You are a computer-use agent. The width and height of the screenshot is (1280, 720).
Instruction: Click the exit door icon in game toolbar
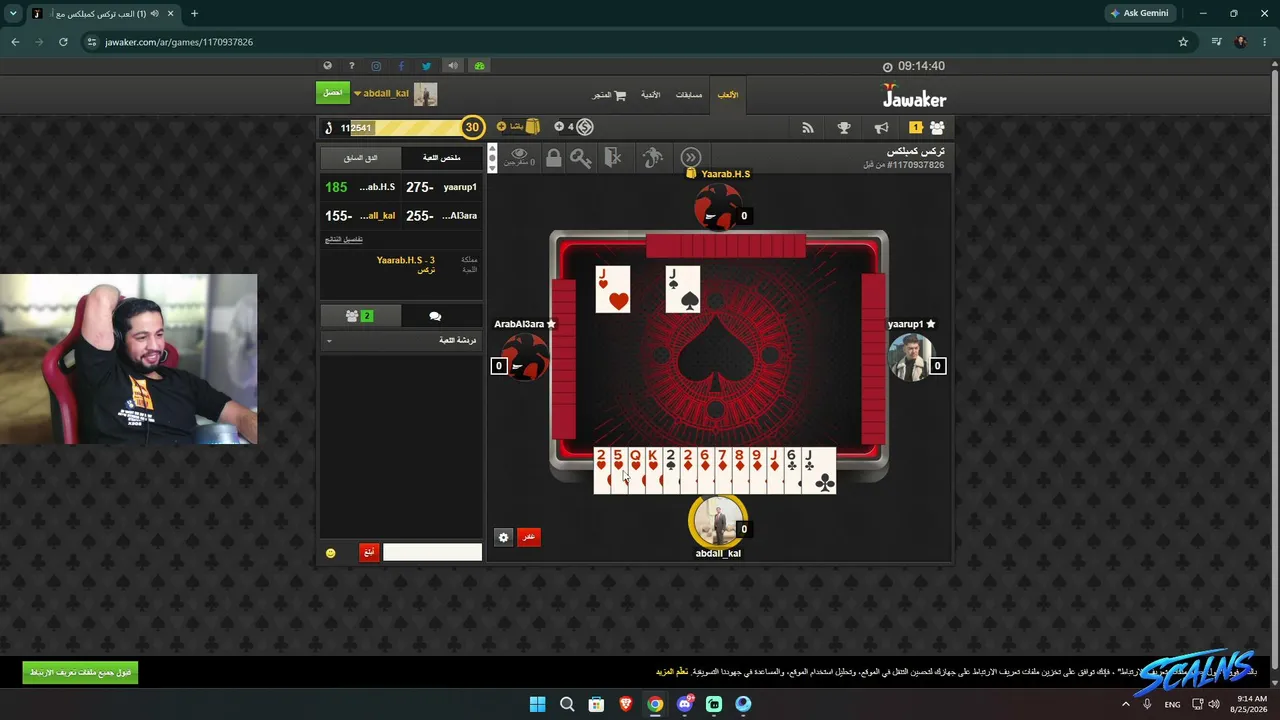613,157
